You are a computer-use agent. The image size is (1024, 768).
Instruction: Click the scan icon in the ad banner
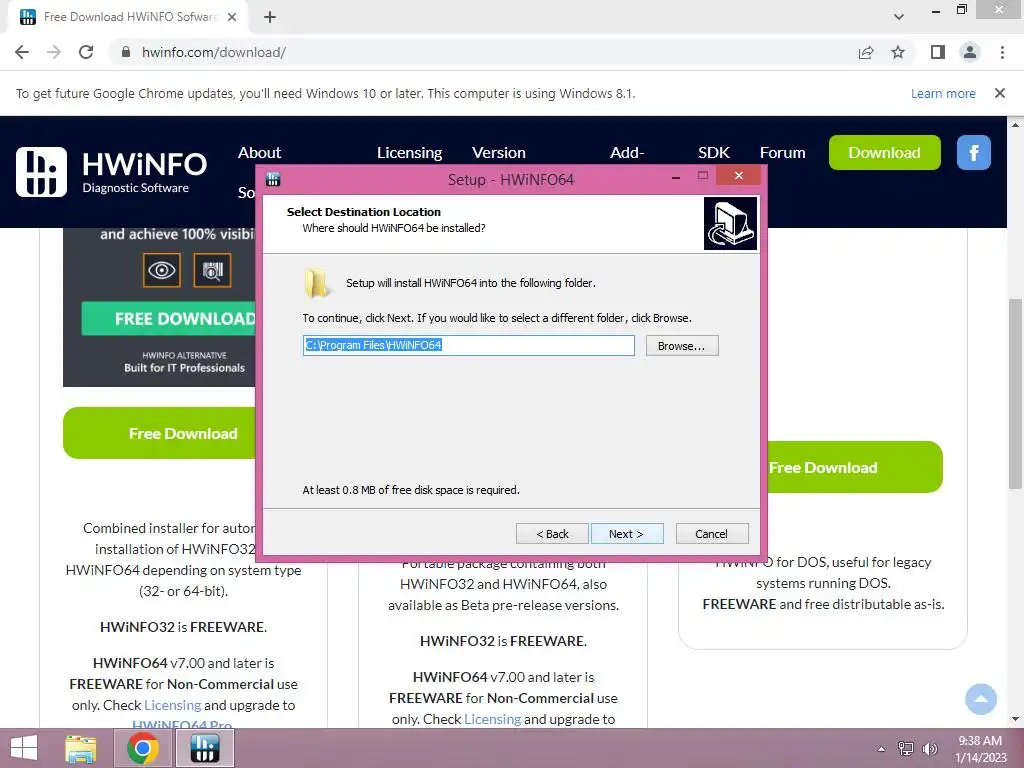(212, 270)
